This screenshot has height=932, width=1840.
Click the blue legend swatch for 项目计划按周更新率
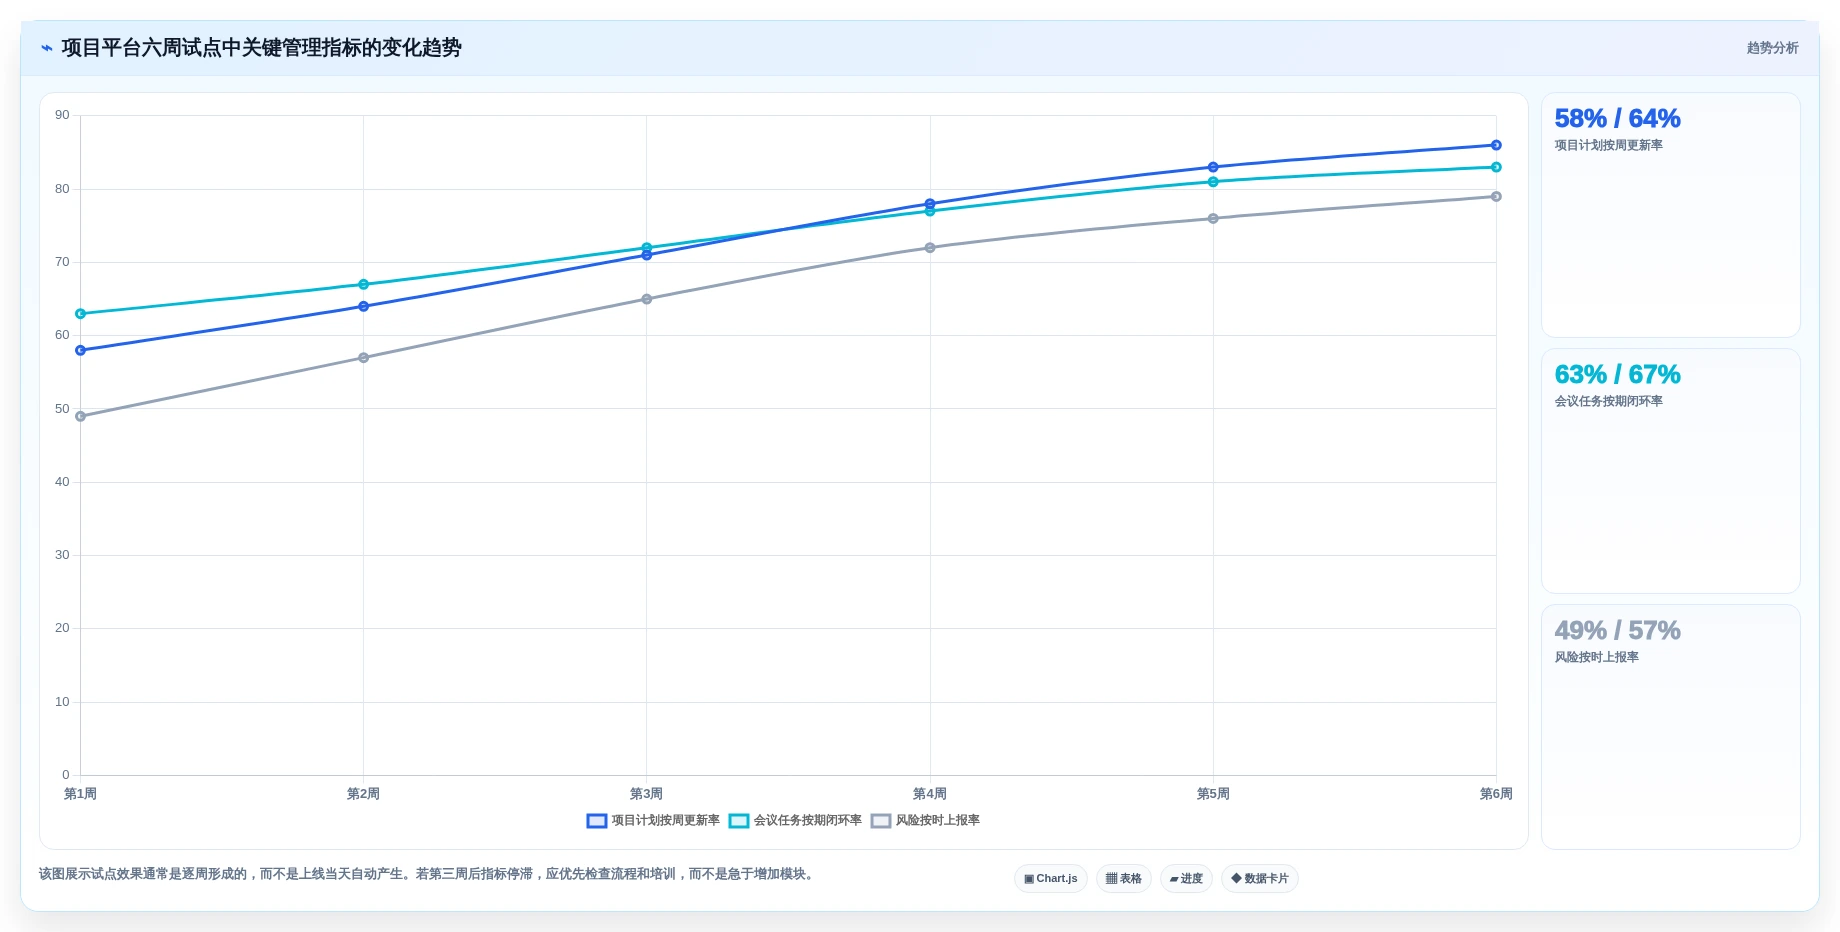[597, 821]
